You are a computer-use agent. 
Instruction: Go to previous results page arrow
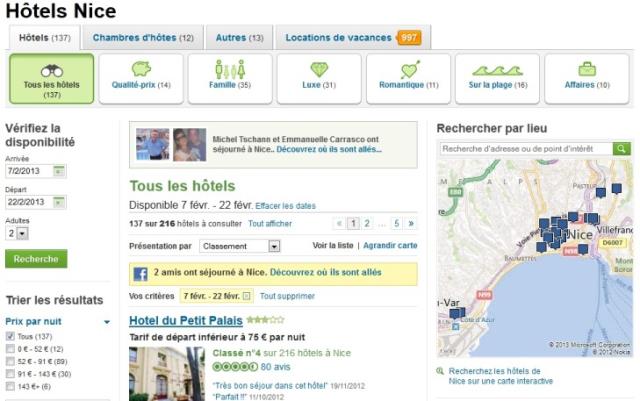[339, 223]
